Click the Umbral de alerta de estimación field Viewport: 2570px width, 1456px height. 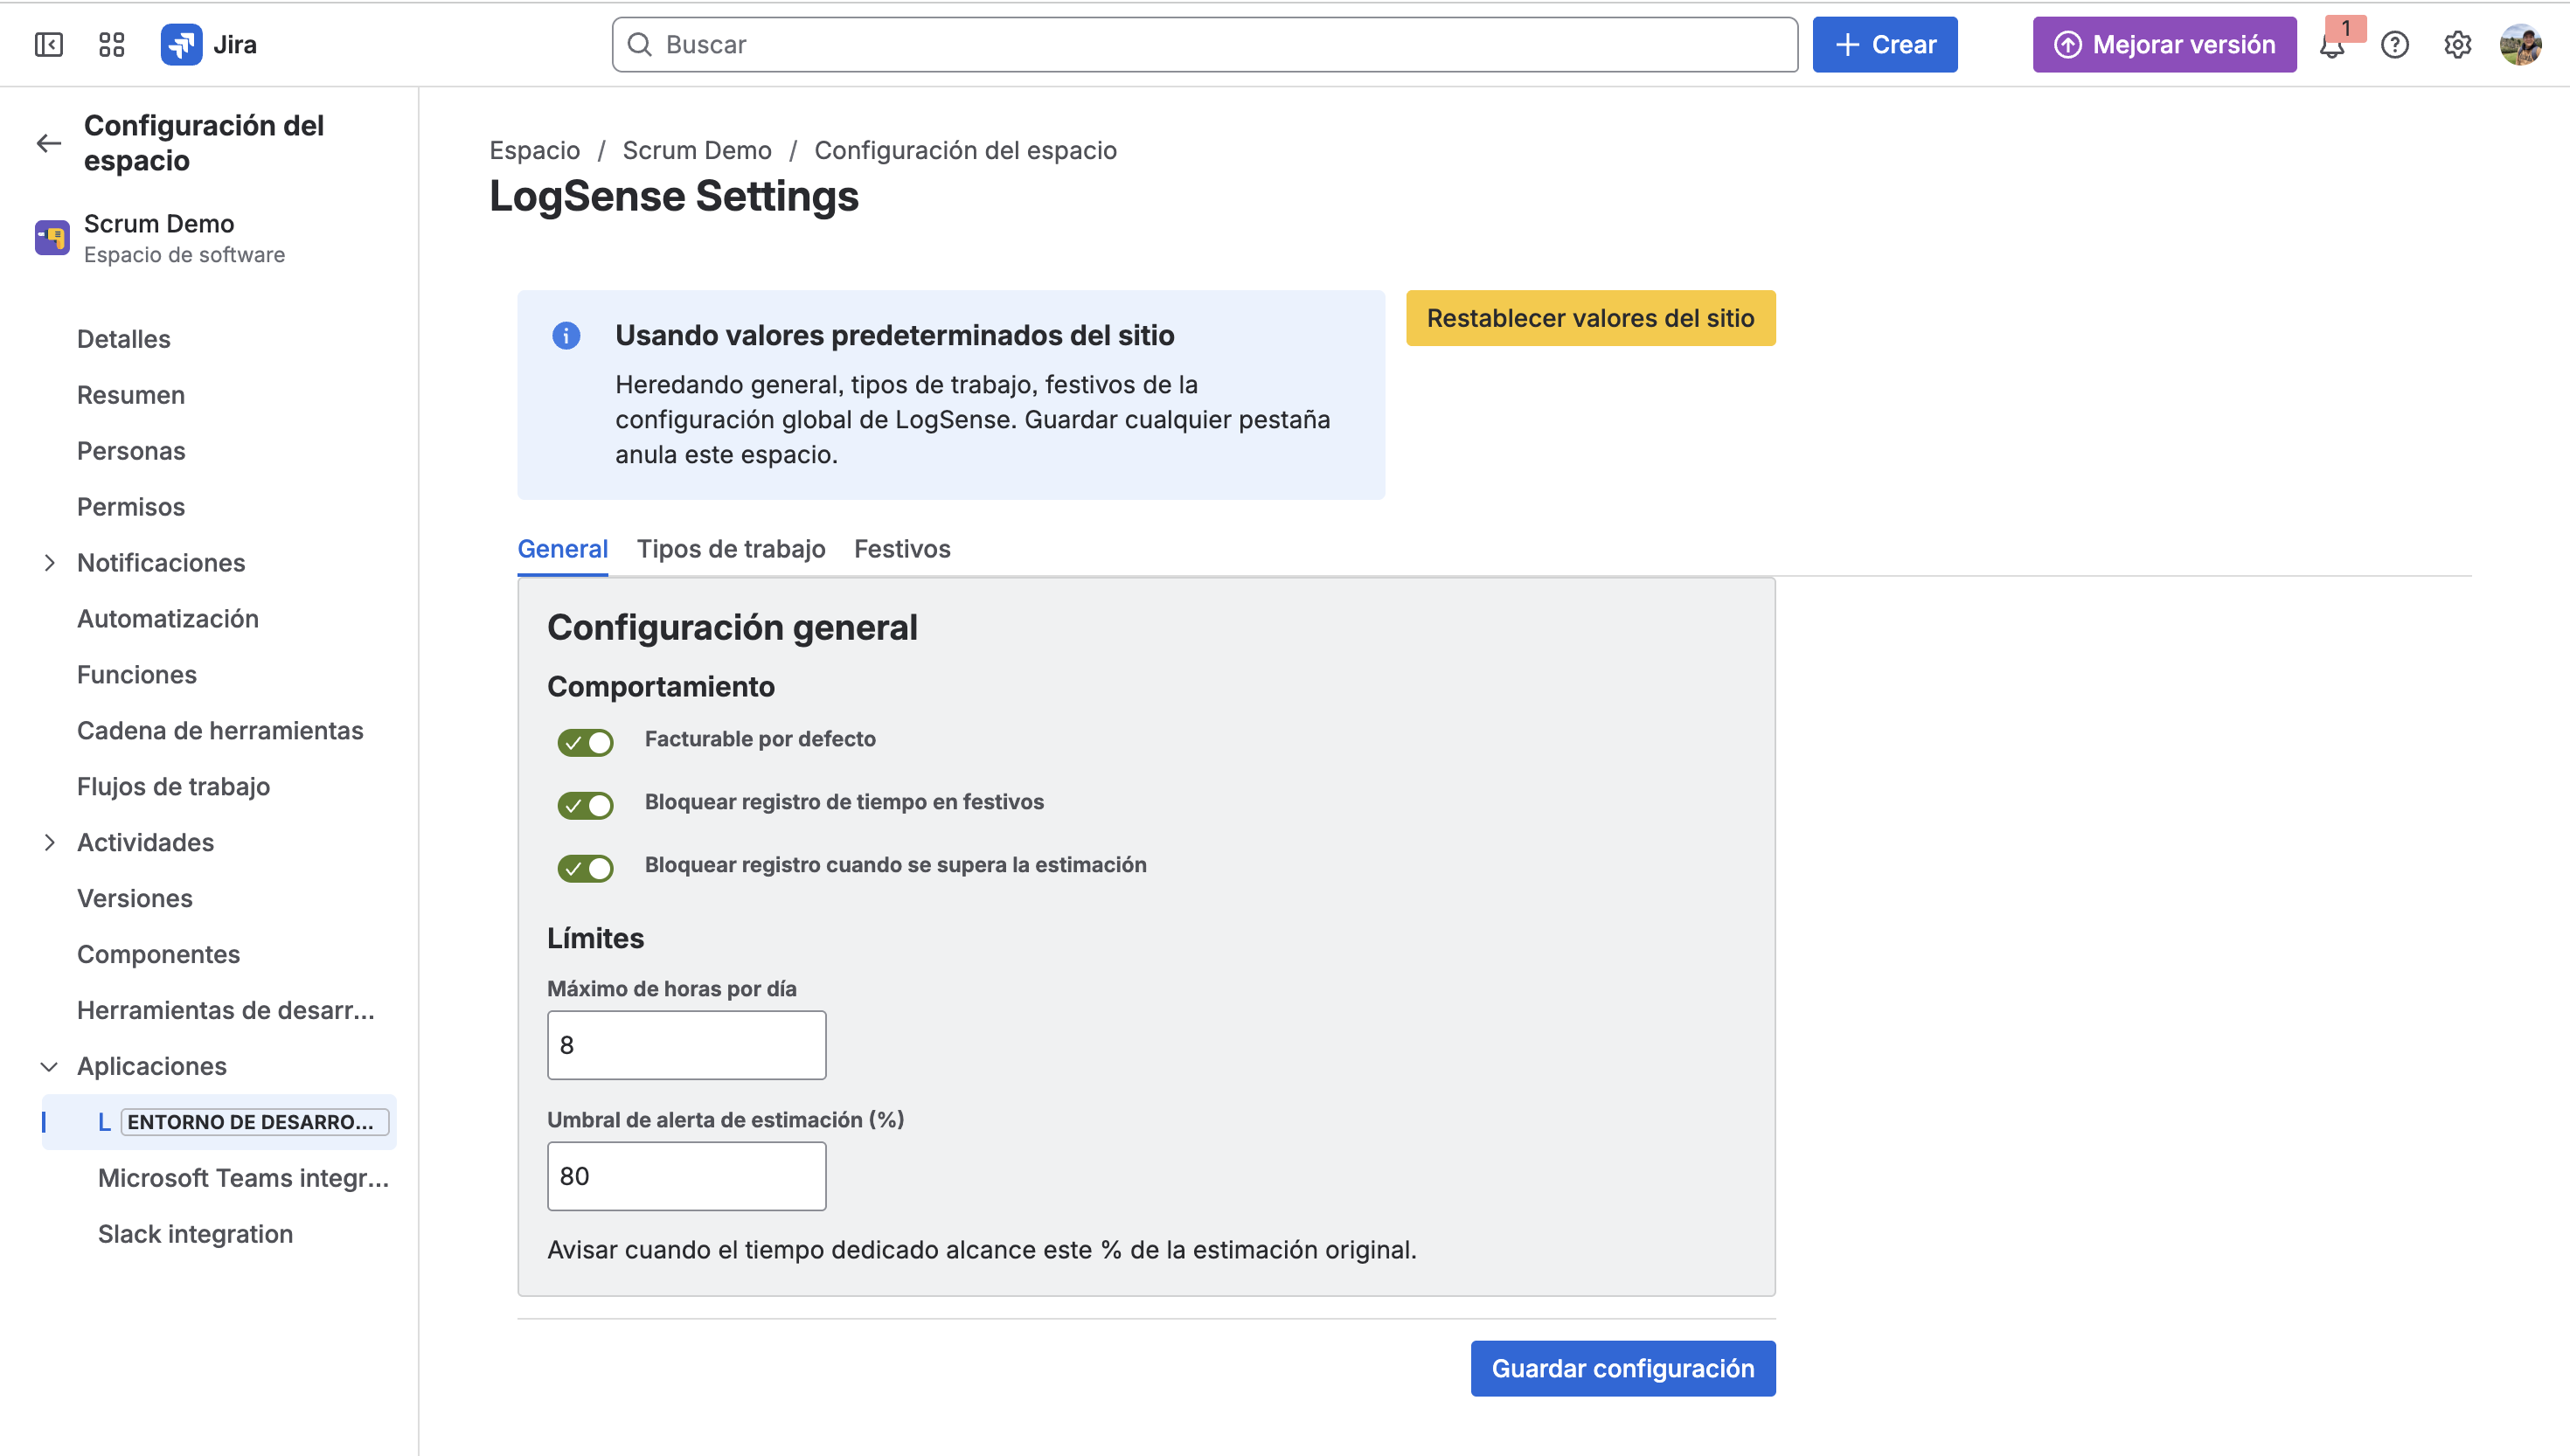click(687, 1176)
